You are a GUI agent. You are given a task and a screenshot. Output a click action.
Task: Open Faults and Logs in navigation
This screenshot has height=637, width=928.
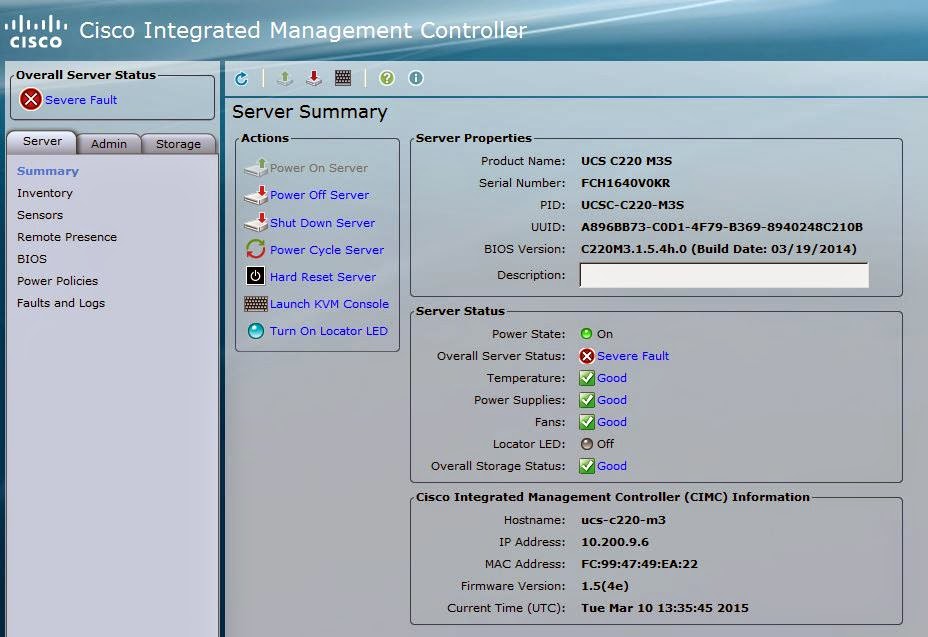click(61, 303)
